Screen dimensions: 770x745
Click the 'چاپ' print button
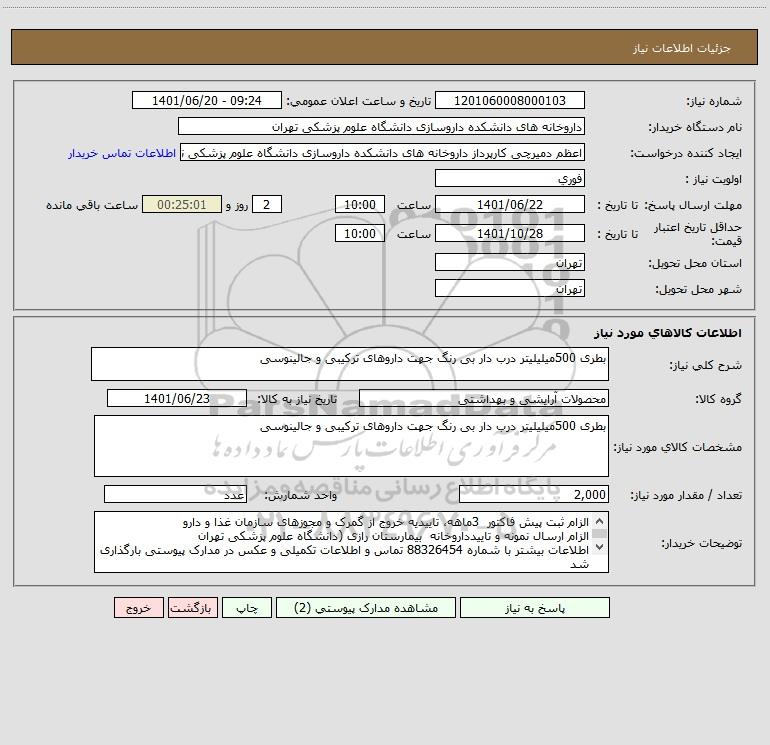(x=247, y=608)
